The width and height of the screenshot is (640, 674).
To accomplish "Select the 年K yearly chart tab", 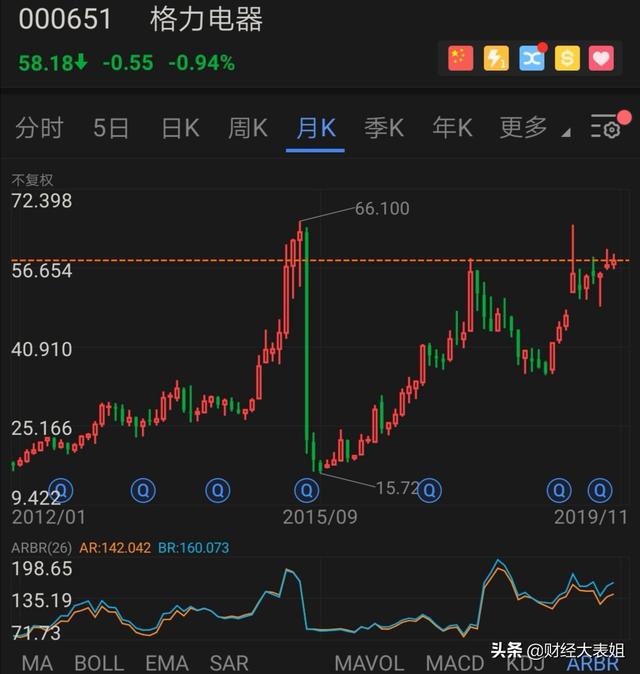I will [x=452, y=128].
